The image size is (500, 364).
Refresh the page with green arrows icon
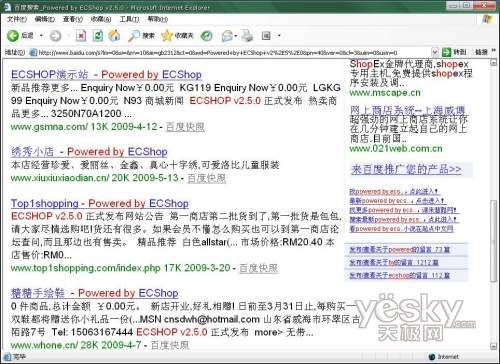[x=97, y=36]
